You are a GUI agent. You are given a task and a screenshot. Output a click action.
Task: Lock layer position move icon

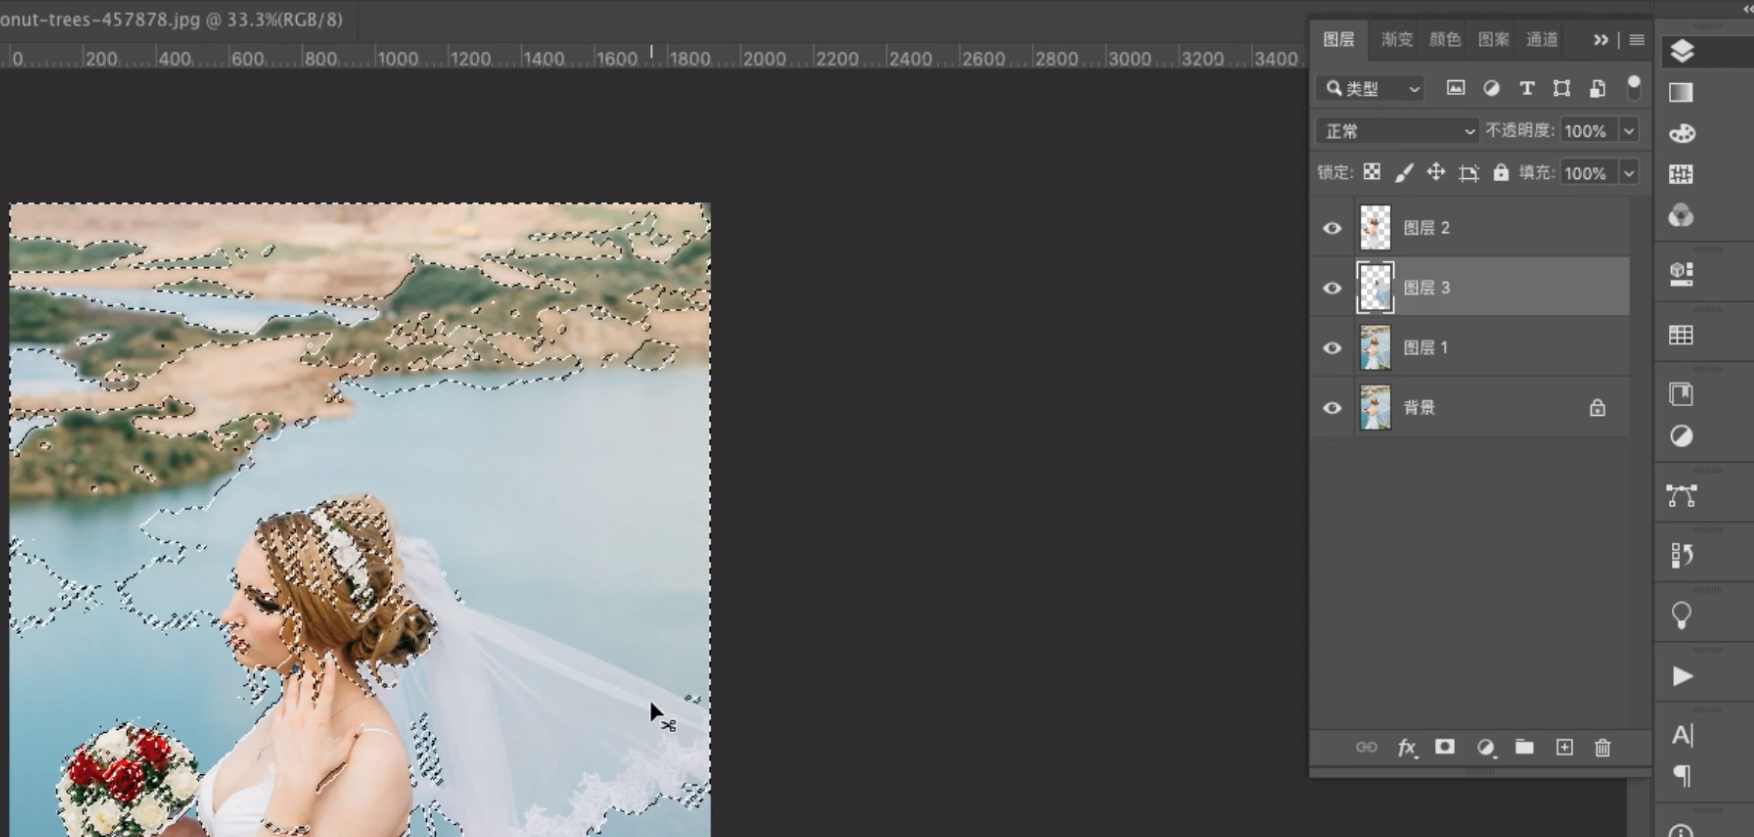point(1436,172)
